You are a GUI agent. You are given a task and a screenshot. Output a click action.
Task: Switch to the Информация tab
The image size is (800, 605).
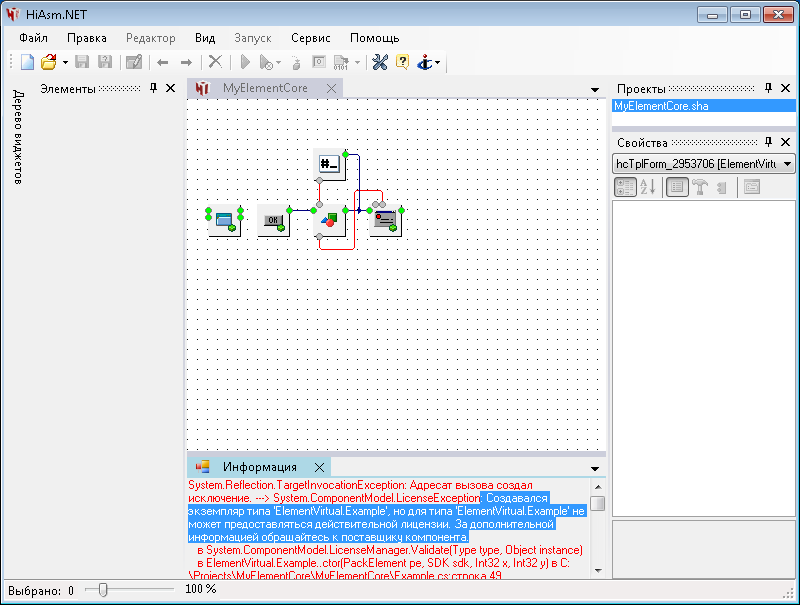click(259, 467)
